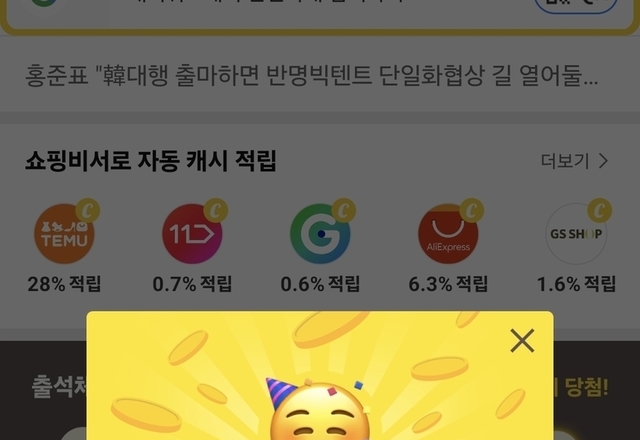The image size is (640, 440).
Task: Choose the GS SHOP icon
Action: tap(576, 234)
